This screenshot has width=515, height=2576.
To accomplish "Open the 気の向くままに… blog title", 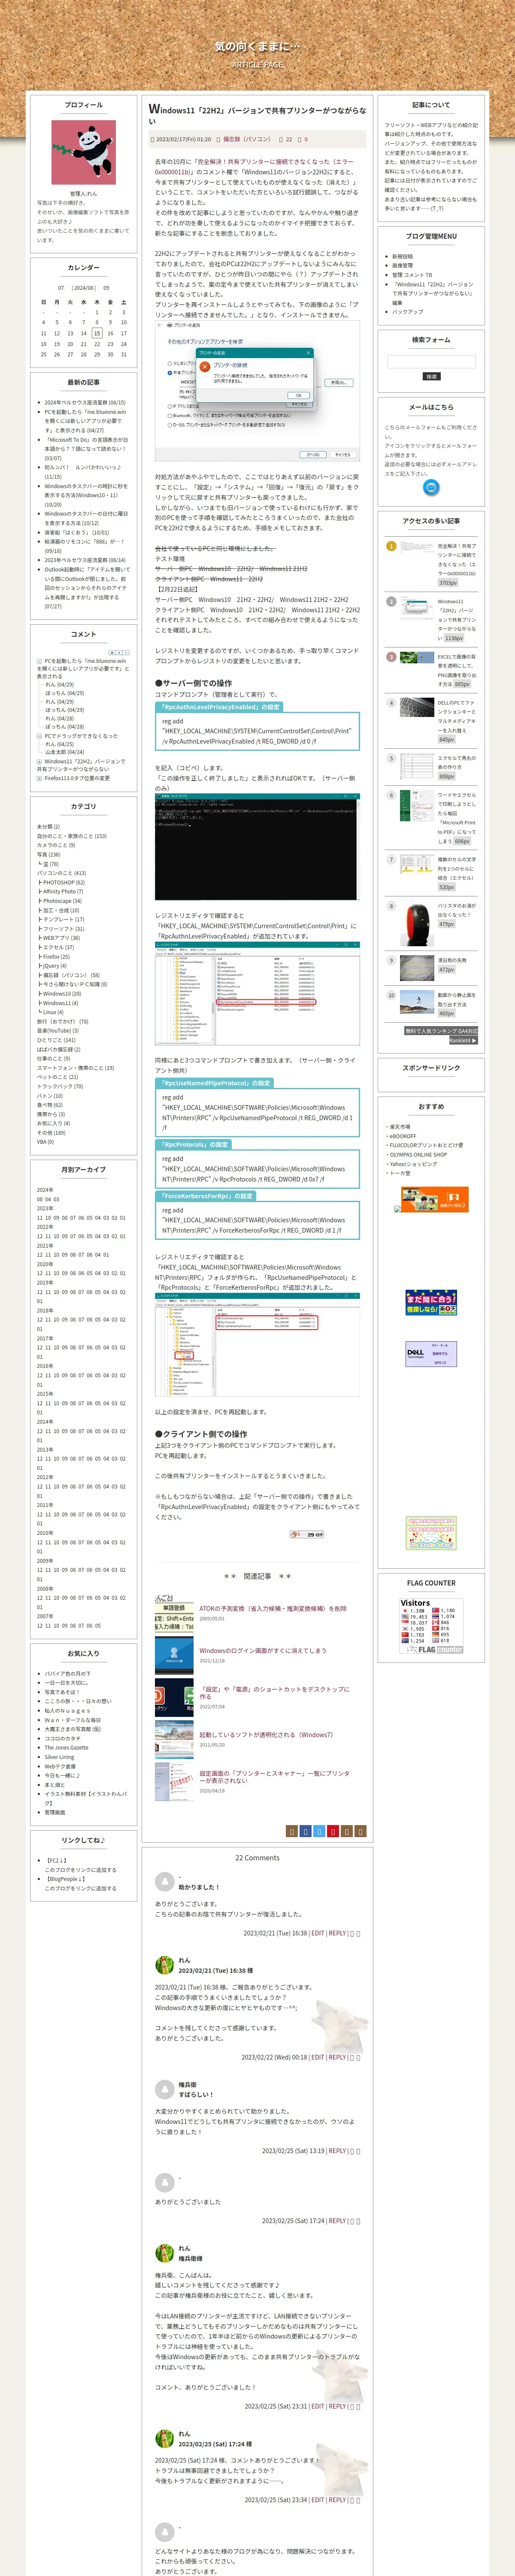I will point(257,46).
